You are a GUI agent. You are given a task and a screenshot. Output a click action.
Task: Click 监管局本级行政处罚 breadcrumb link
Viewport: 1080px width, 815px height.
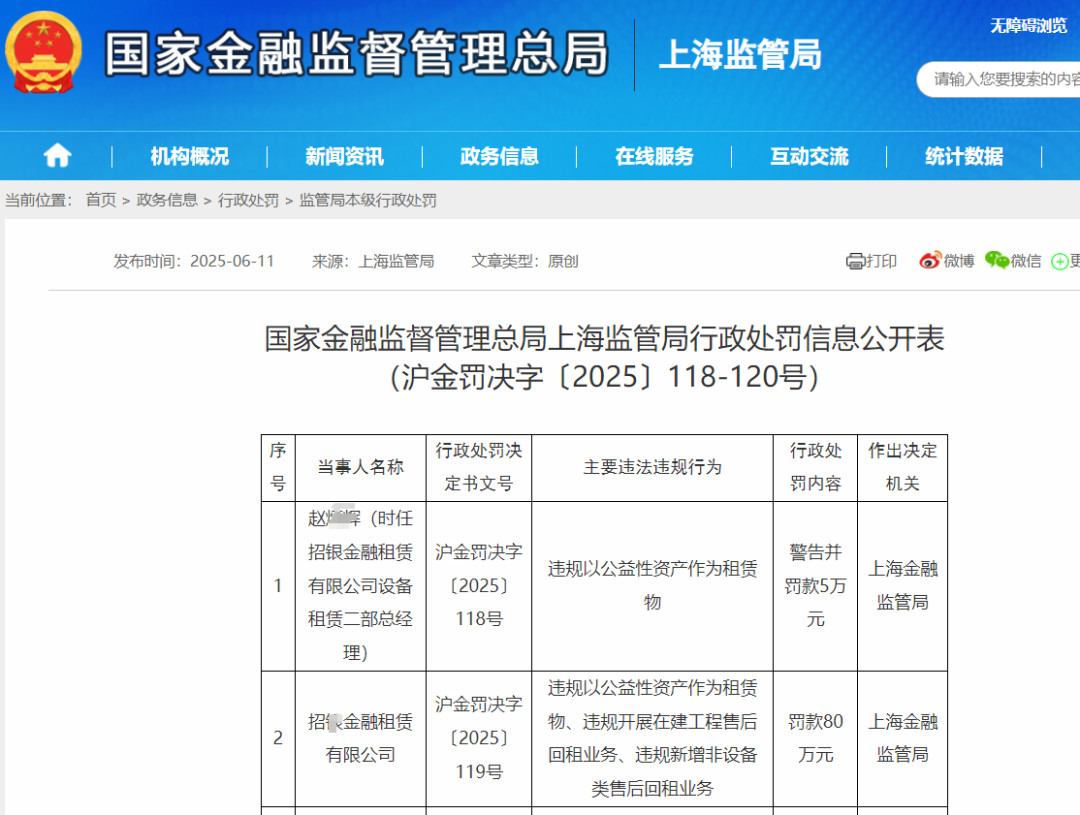coord(368,200)
